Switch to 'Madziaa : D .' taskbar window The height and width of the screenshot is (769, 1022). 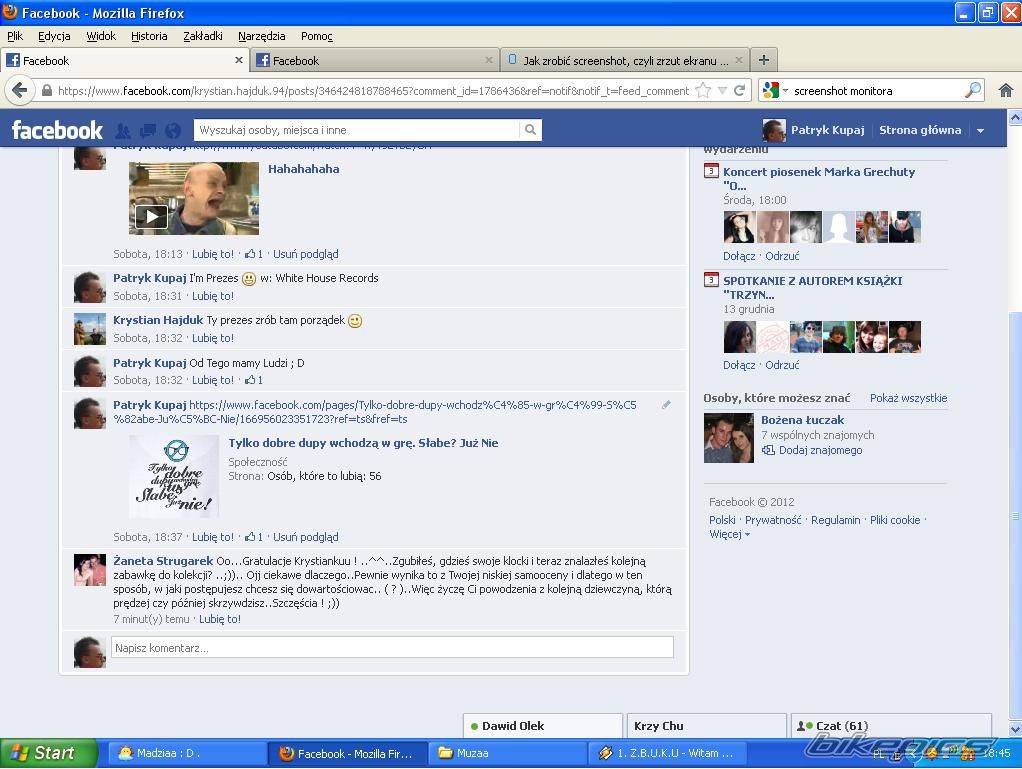tap(187, 753)
